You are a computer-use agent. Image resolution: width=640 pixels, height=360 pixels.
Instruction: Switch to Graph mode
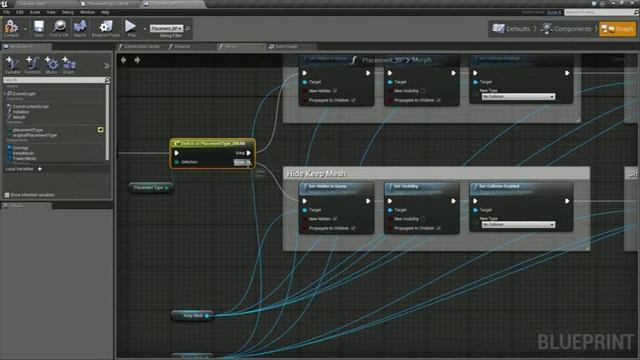(x=618, y=29)
